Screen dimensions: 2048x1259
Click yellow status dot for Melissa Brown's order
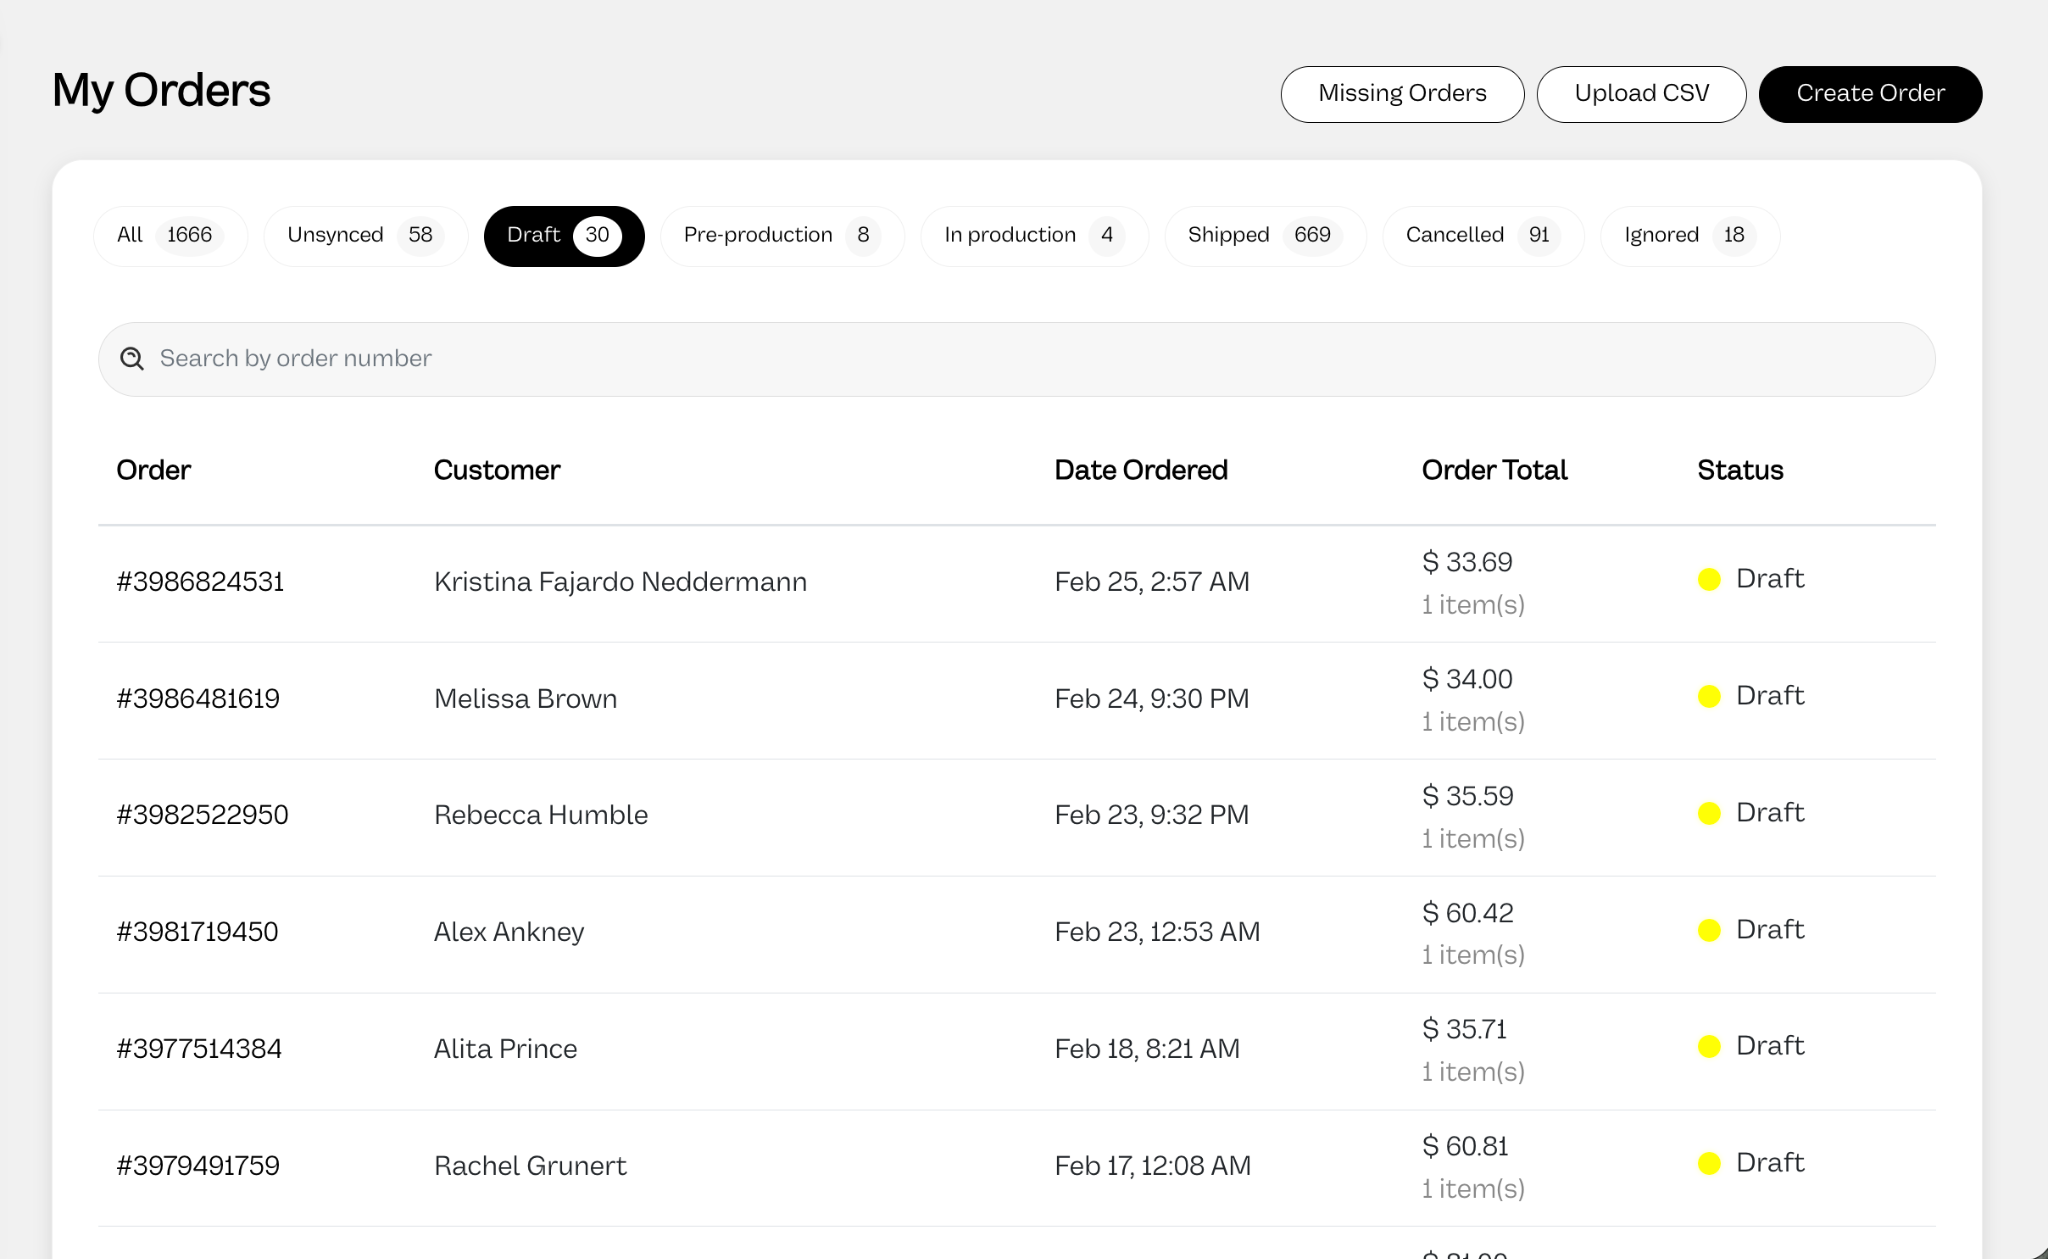[x=1709, y=697]
